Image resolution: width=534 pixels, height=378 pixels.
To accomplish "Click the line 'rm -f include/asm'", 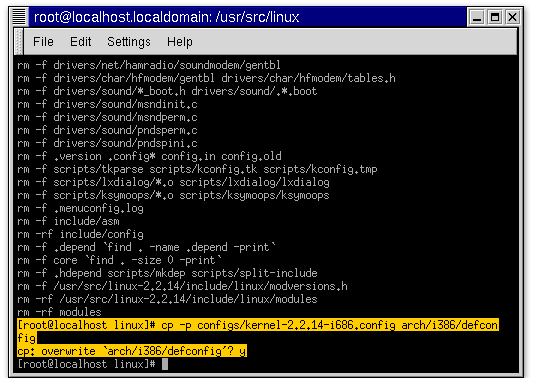I will 68,221.
